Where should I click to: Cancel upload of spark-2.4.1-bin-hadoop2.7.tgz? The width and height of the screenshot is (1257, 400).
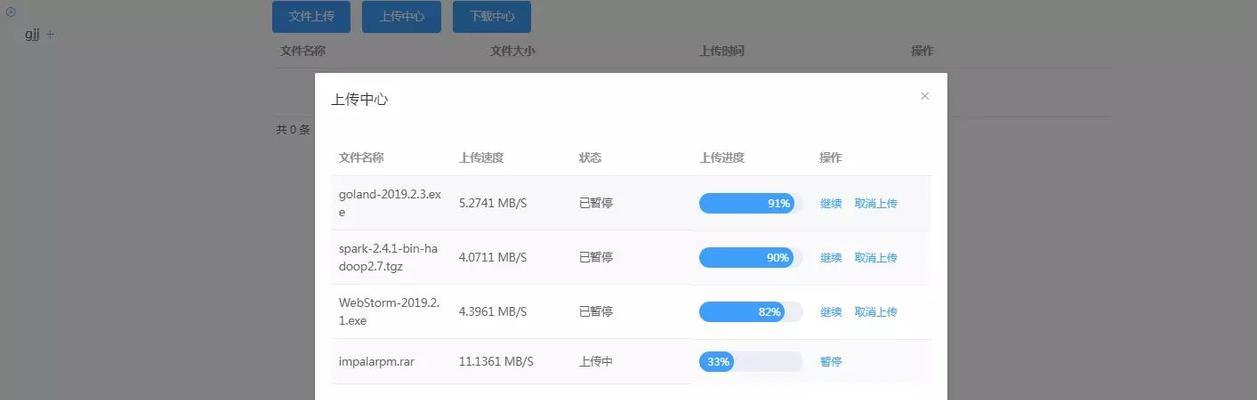(x=876, y=257)
